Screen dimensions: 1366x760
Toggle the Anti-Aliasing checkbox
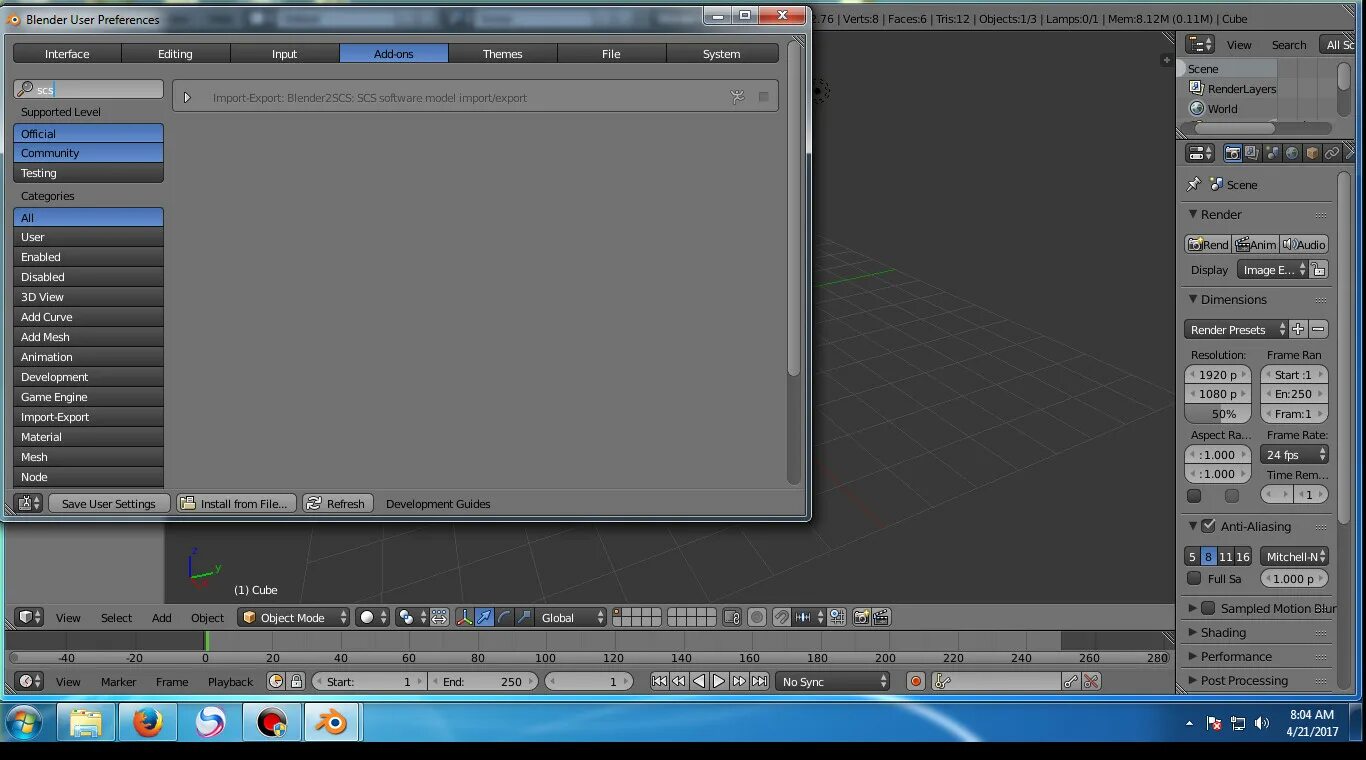coord(1208,526)
